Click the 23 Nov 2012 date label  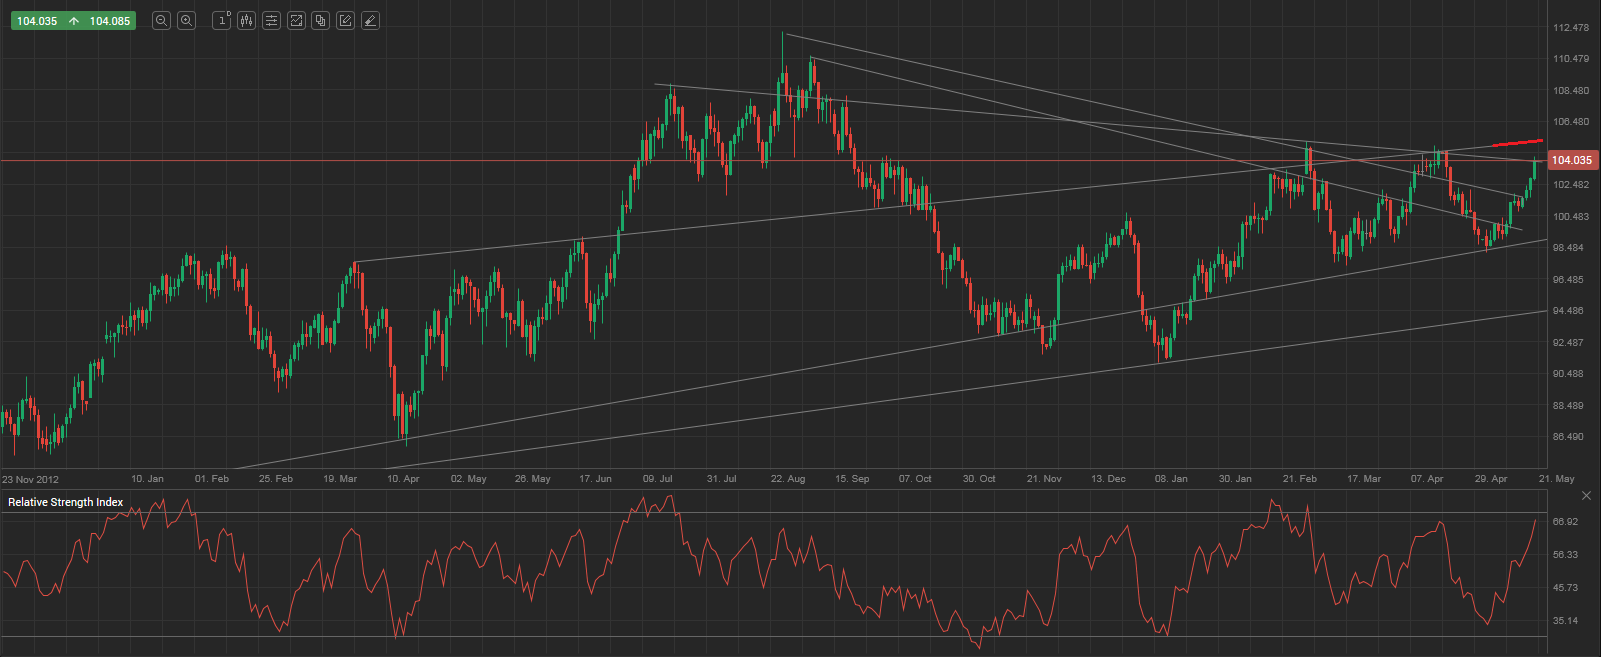point(31,479)
